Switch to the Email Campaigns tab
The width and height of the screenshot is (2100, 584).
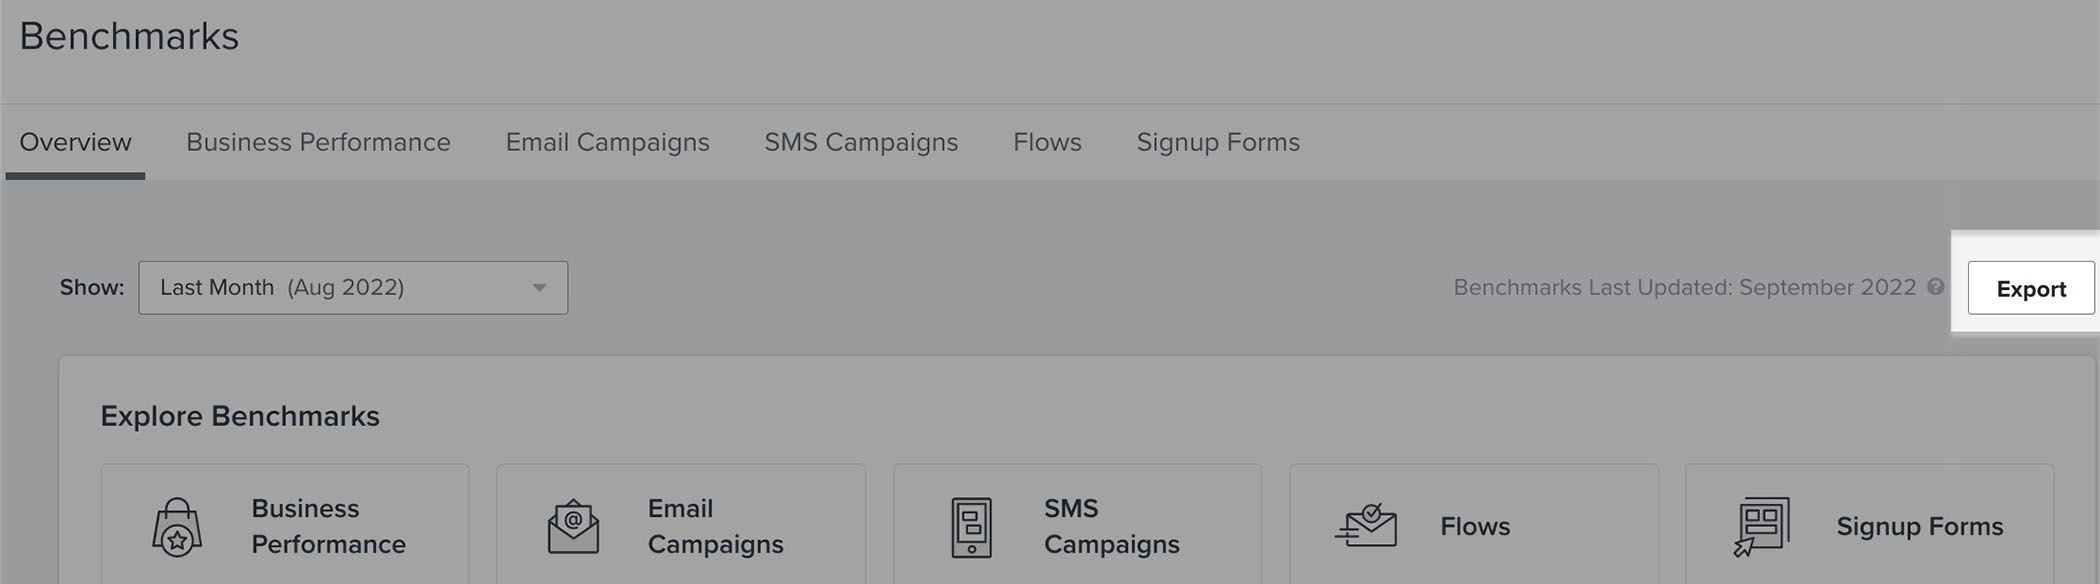tap(608, 142)
